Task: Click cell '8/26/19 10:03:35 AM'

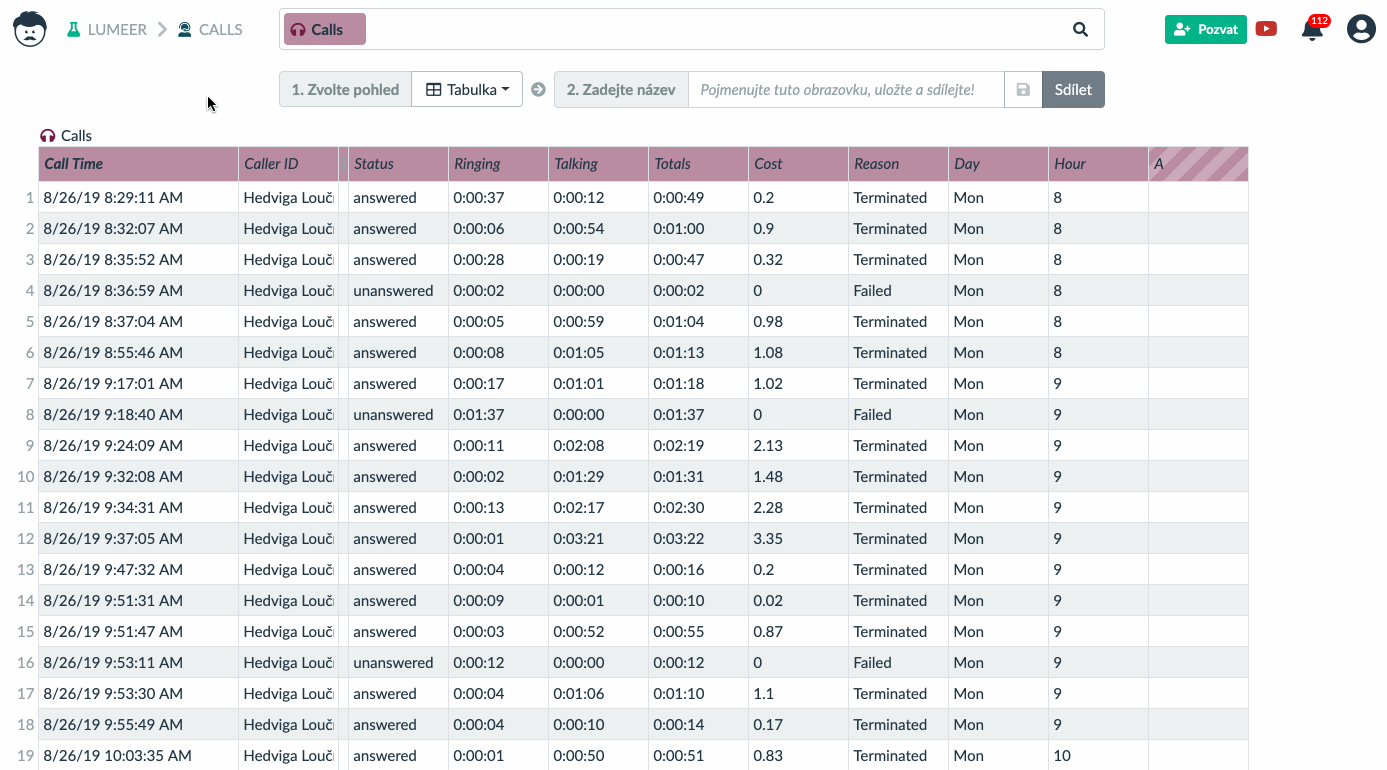Action: (138, 756)
